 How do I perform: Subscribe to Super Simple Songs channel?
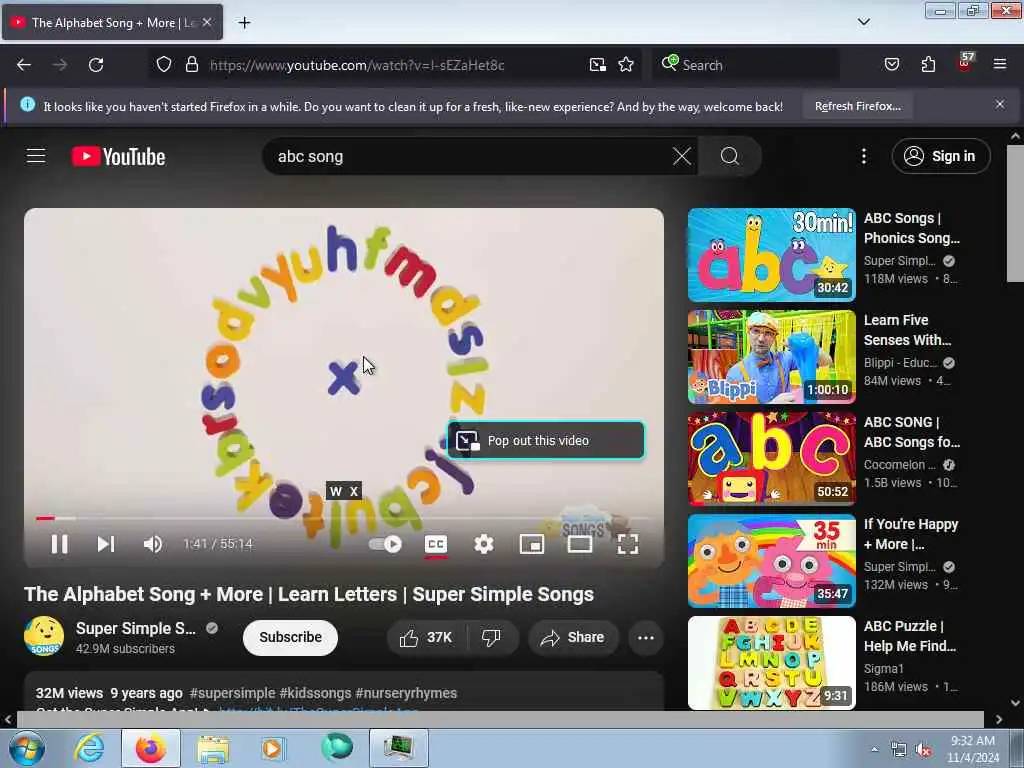(x=291, y=637)
